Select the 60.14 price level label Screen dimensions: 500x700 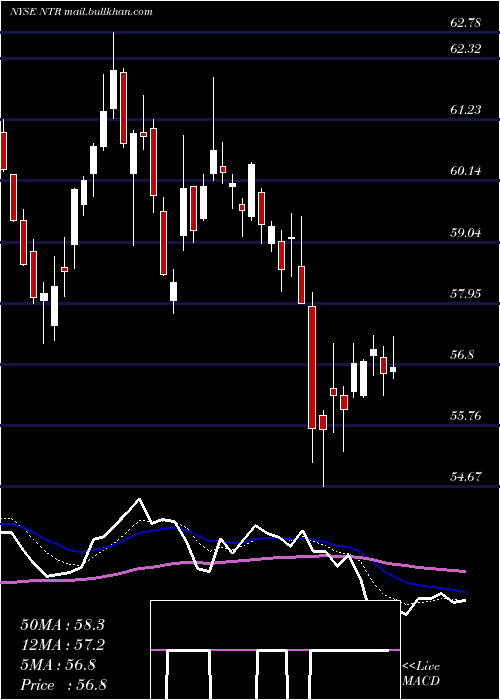(466, 171)
